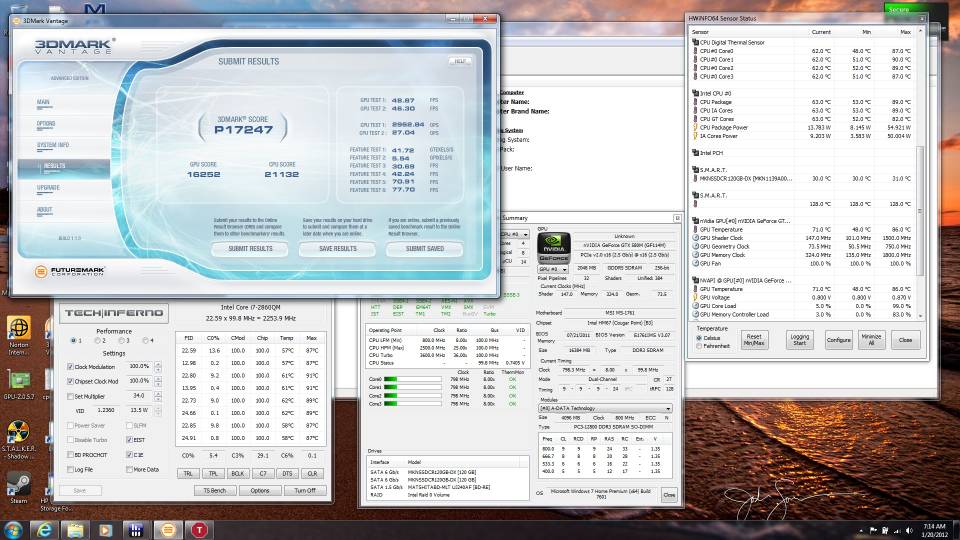Click Reset Min/Max in HWiNFO
The height and width of the screenshot is (540, 960).
(x=754, y=340)
